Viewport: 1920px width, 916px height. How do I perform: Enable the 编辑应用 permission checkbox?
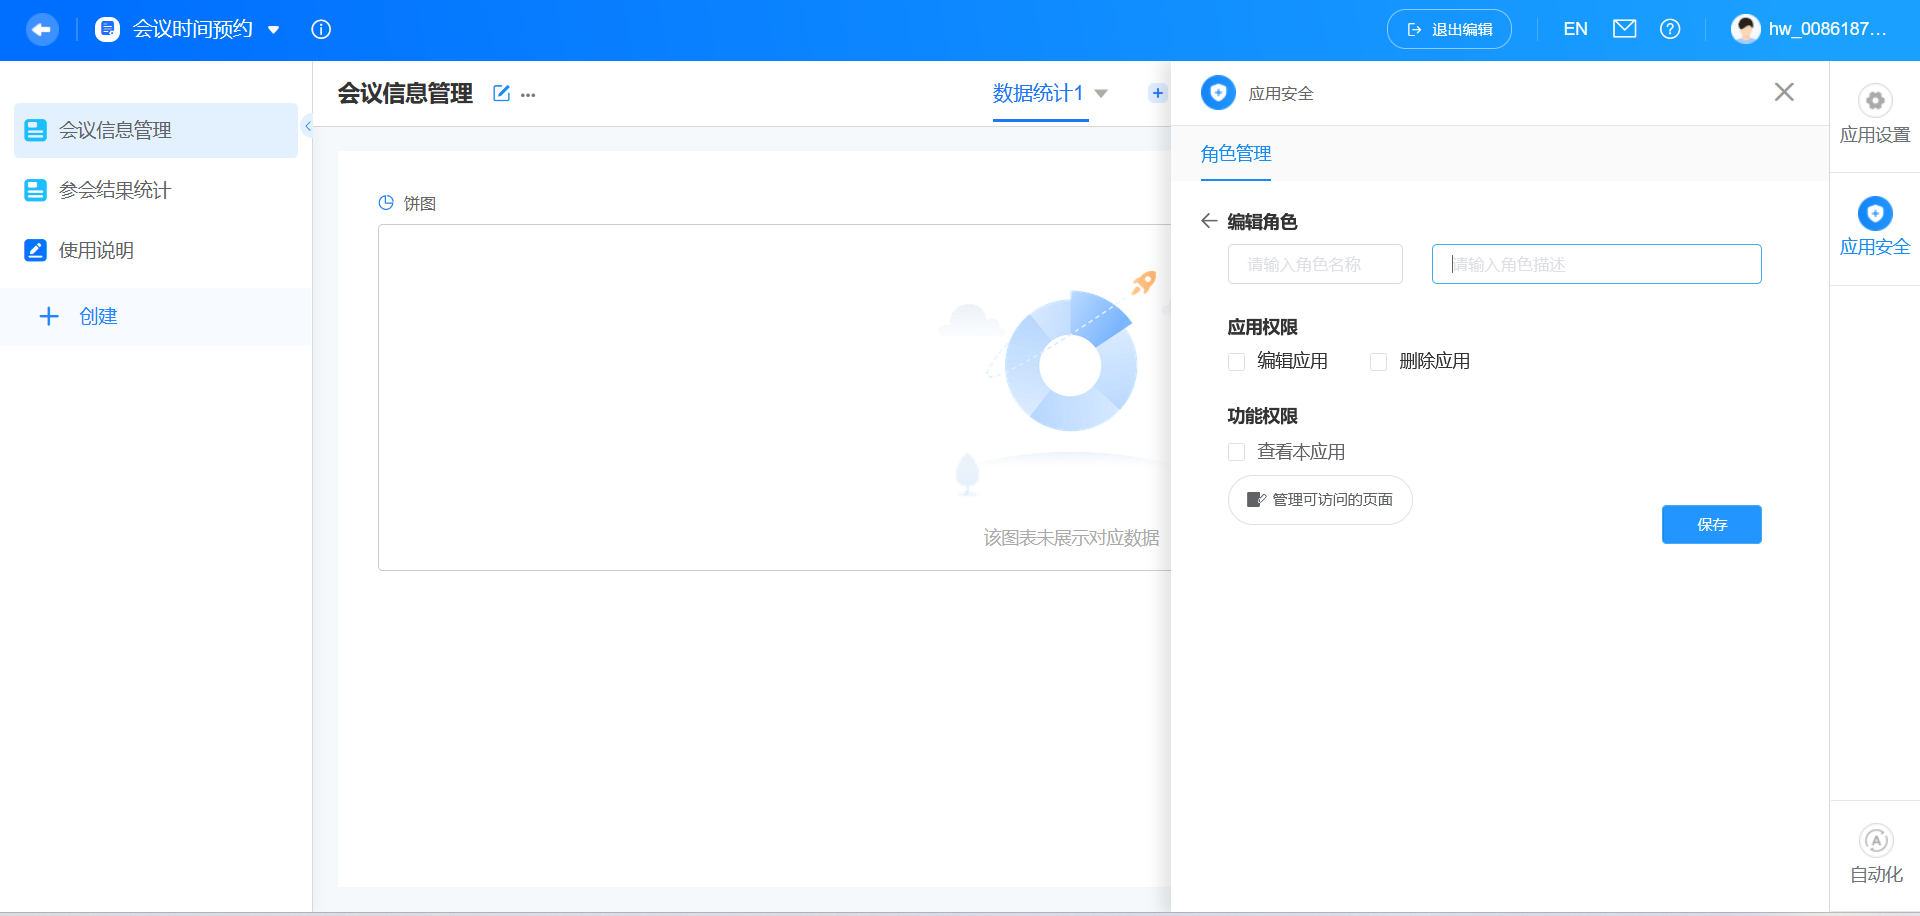point(1236,361)
